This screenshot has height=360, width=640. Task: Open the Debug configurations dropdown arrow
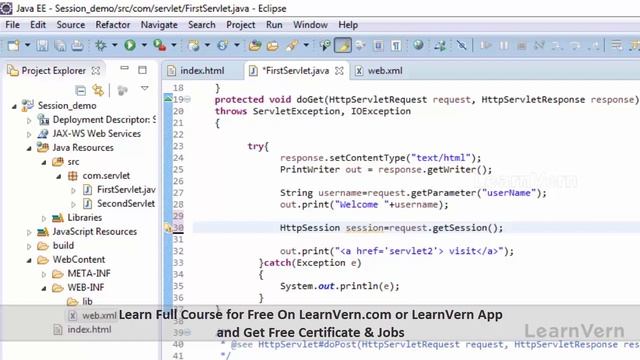pyautogui.click(x=114, y=45)
